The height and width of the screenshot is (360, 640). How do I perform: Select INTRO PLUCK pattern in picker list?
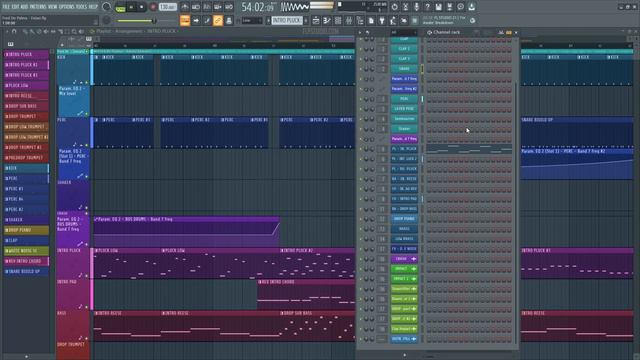(26, 54)
